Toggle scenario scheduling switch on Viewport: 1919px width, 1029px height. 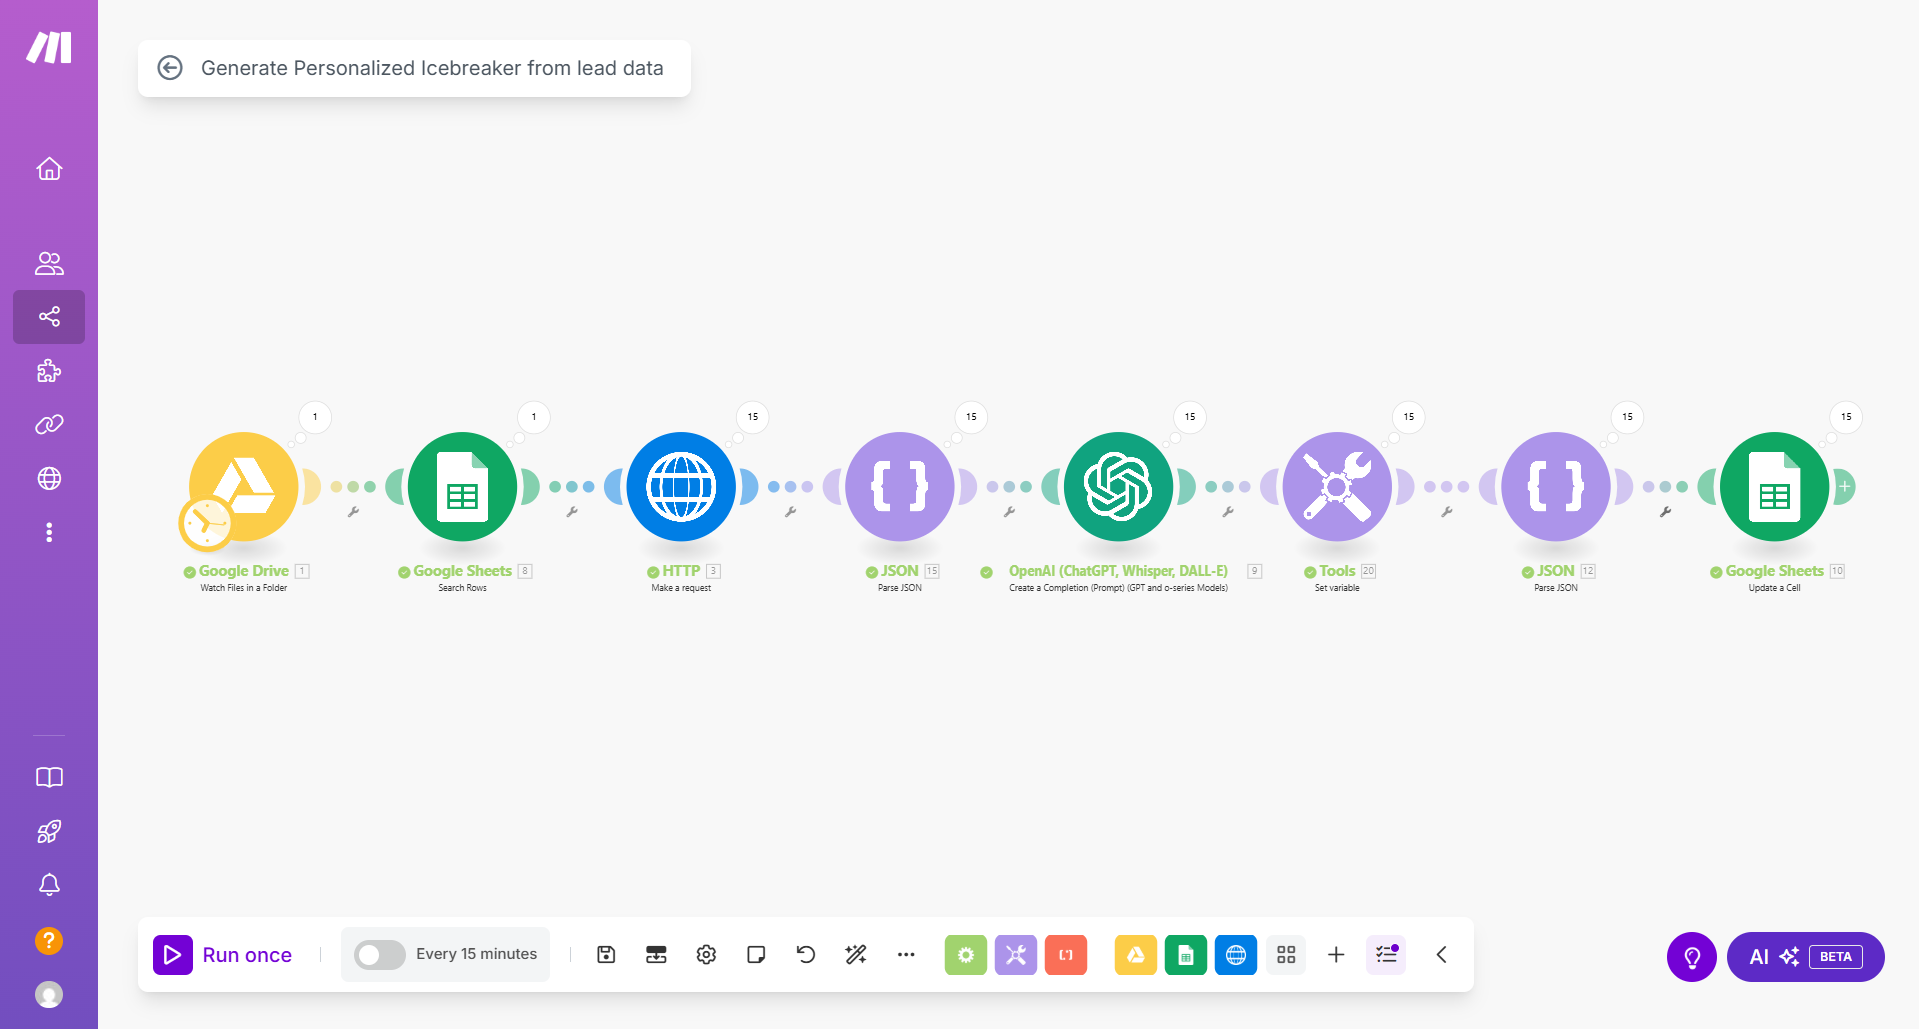380,955
